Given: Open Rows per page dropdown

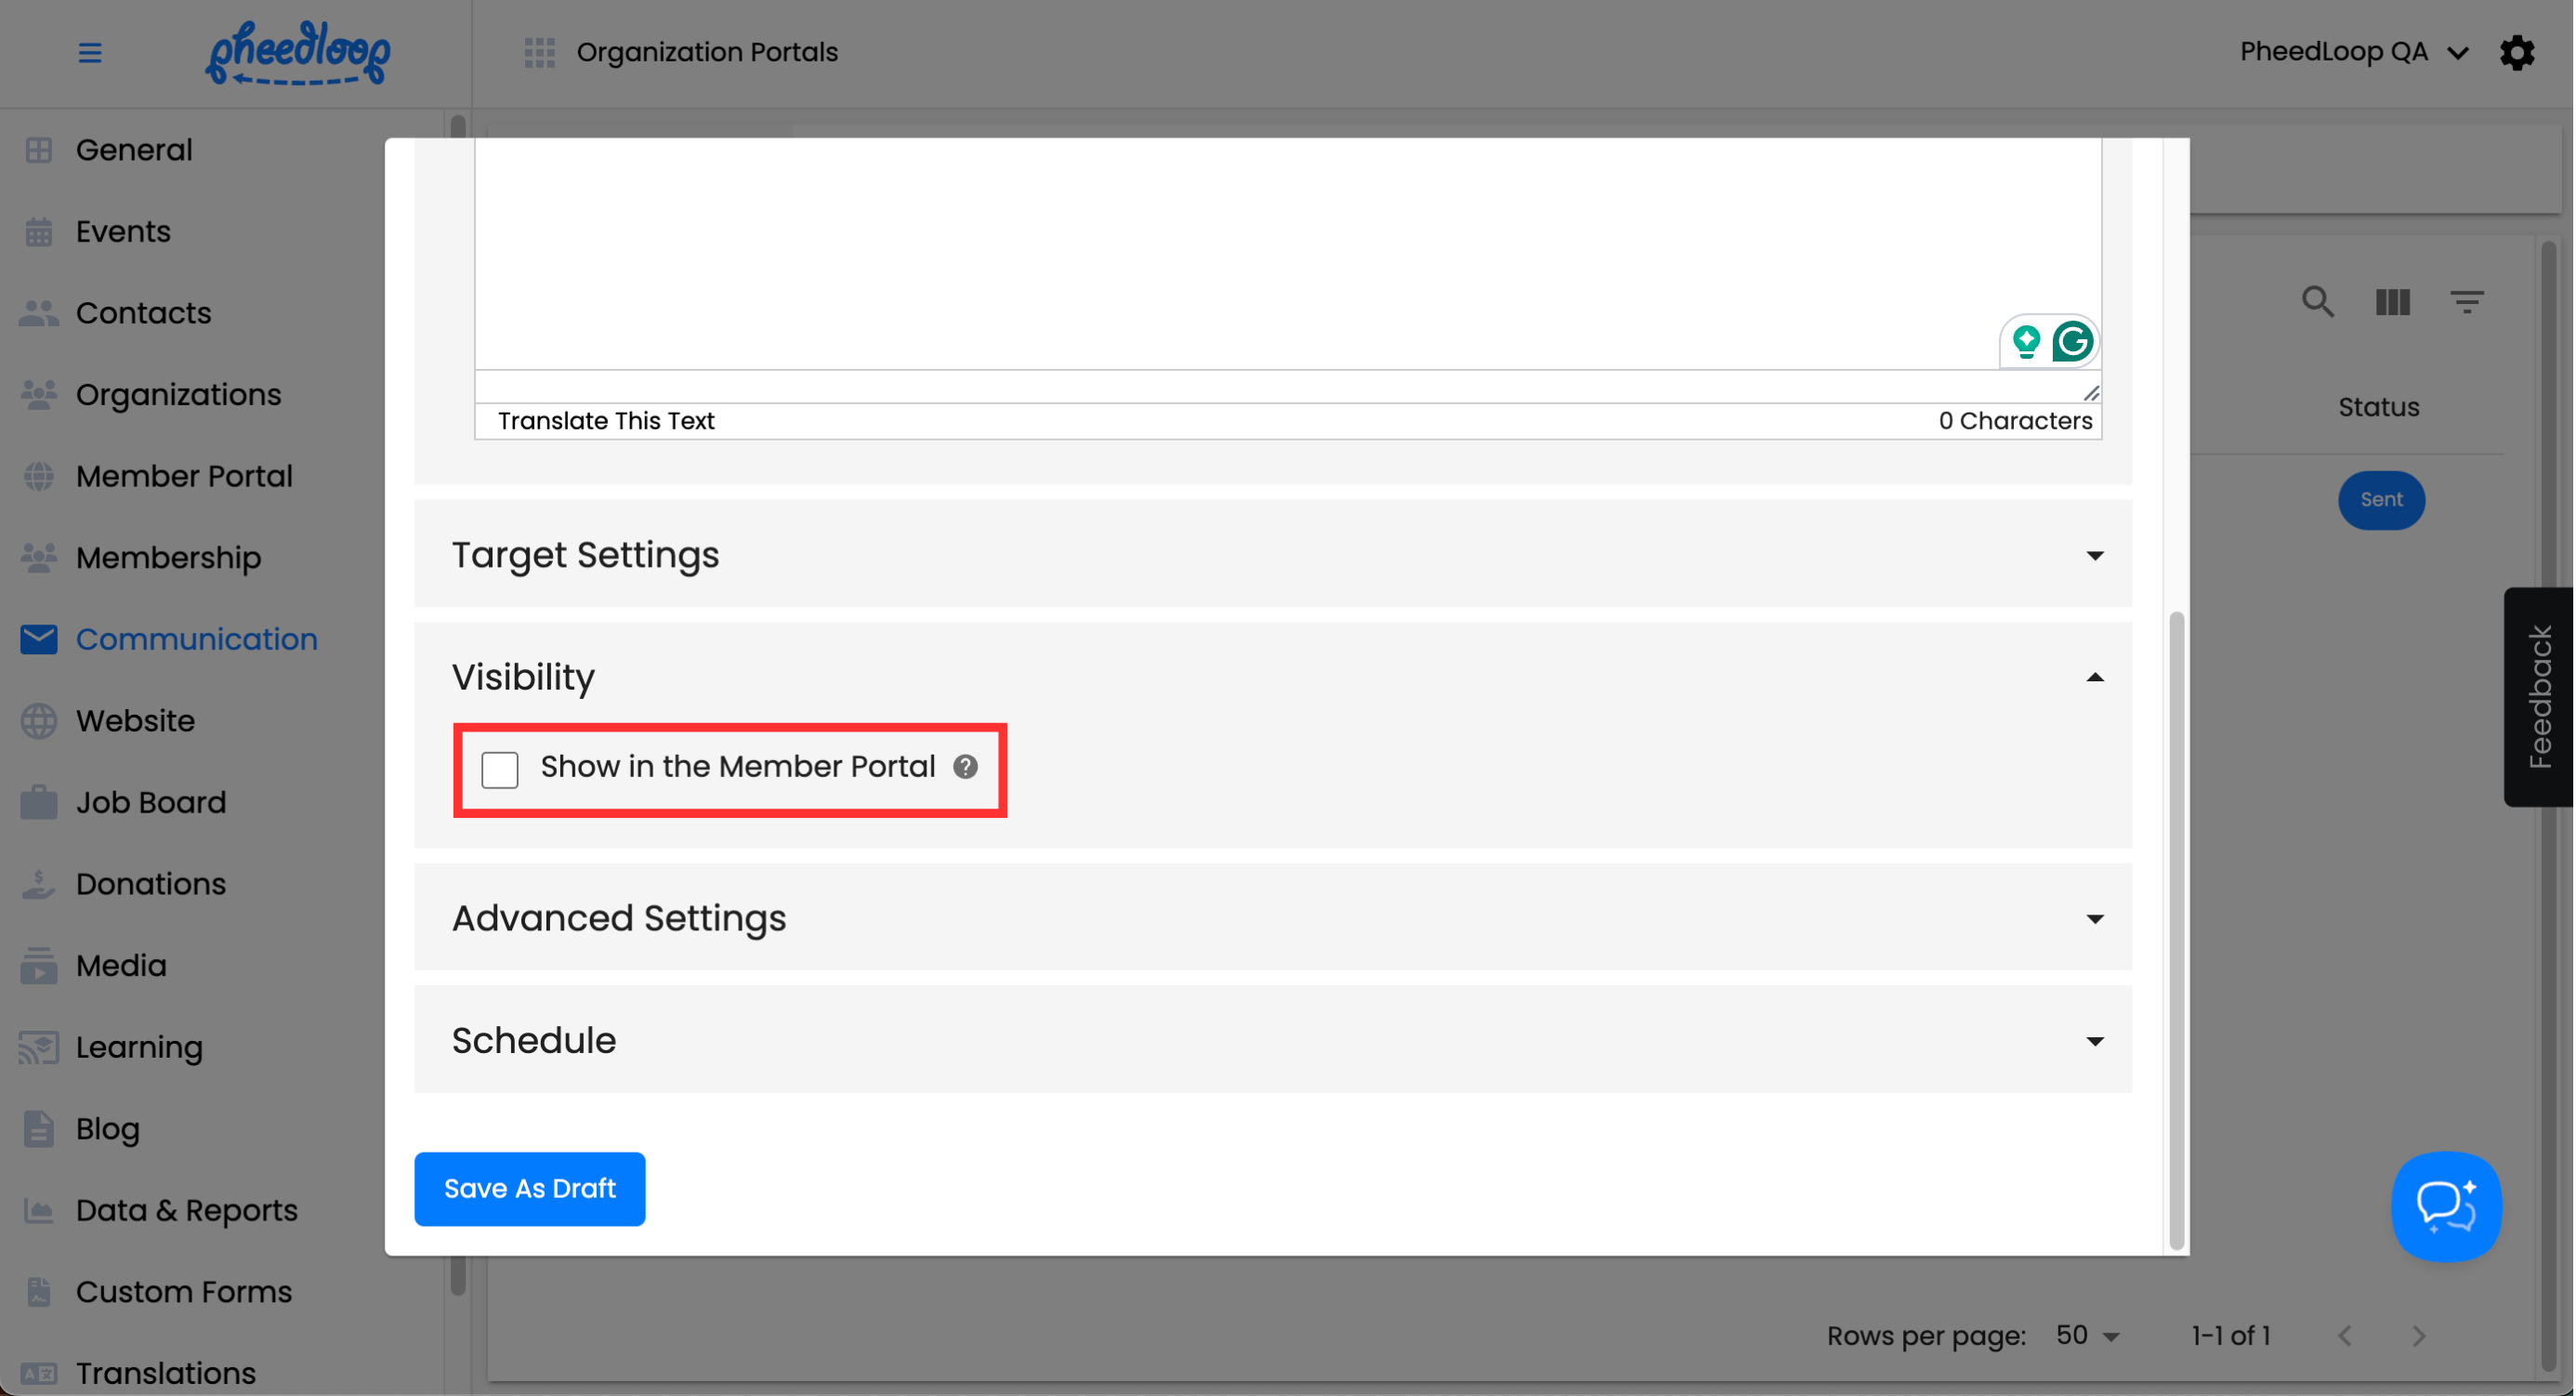Looking at the screenshot, I should [x=2087, y=1336].
